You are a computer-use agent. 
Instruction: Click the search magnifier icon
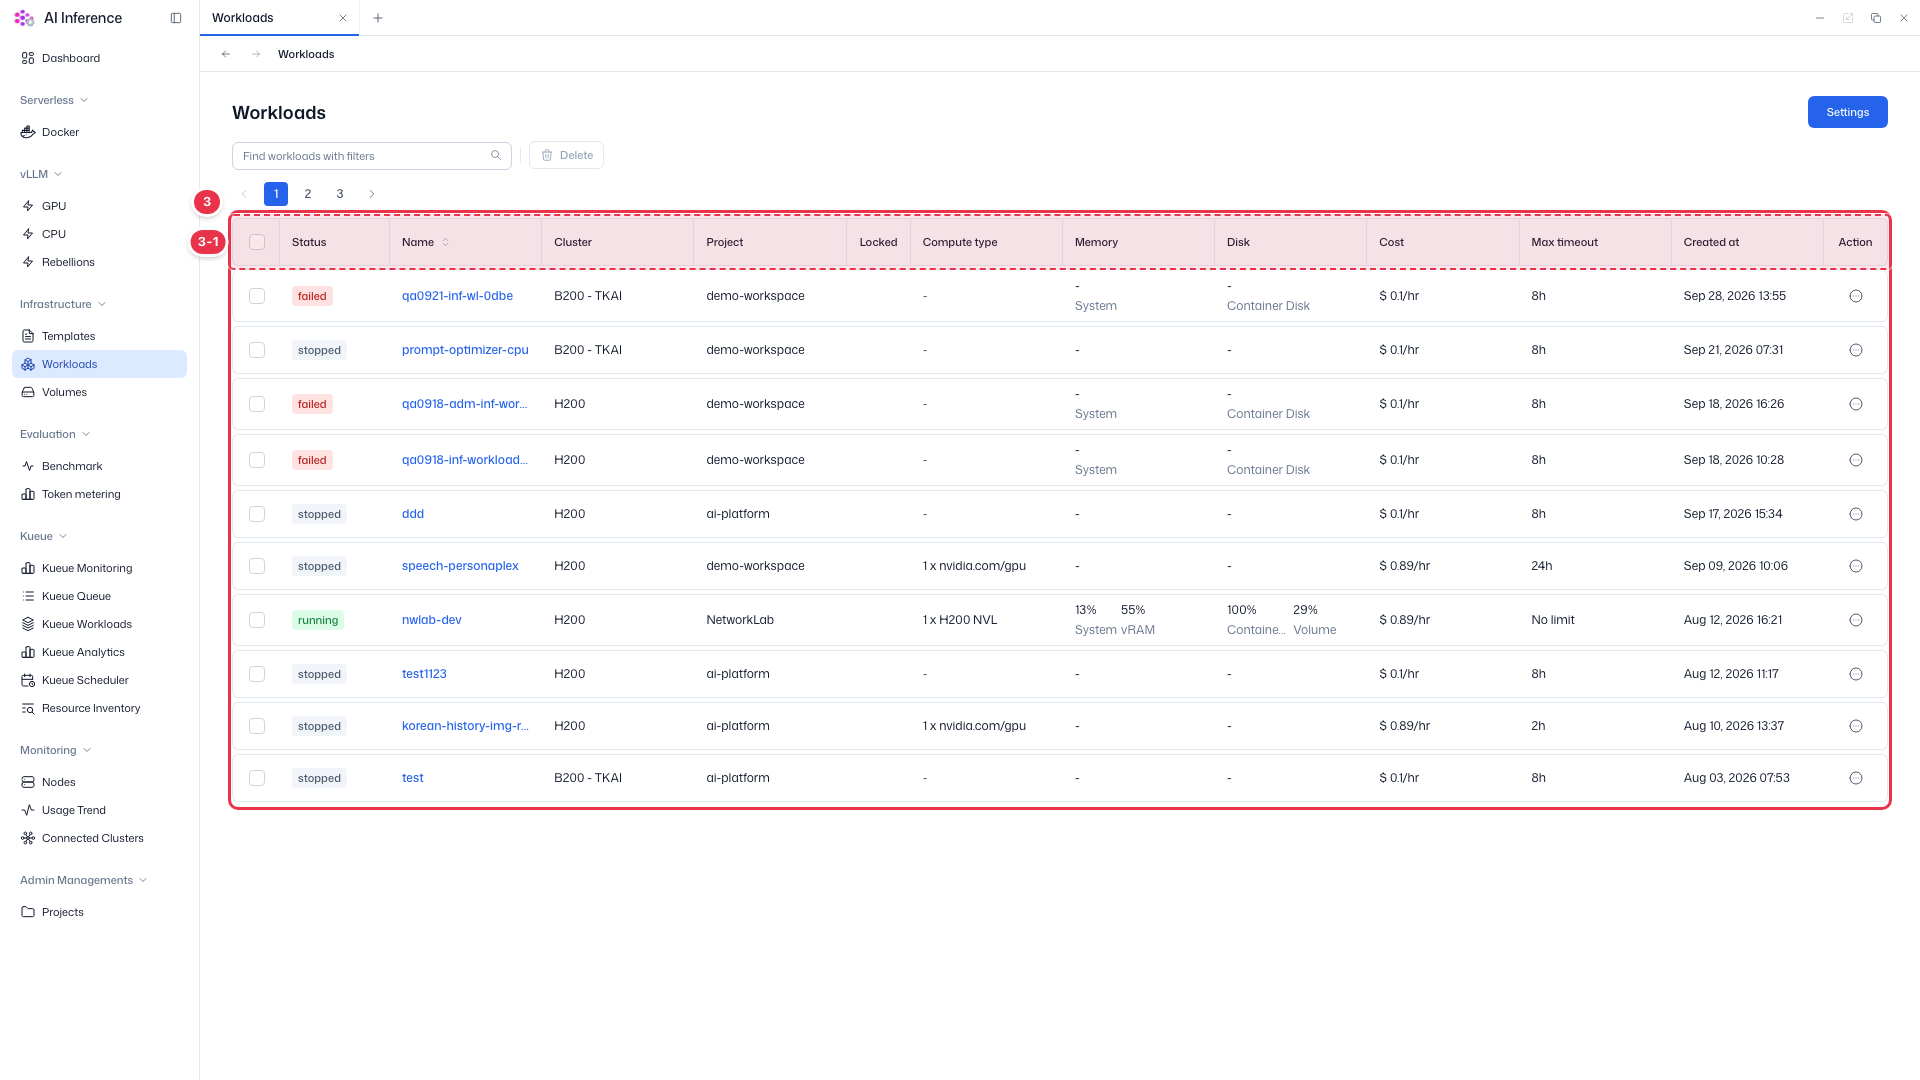click(x=496, y=155)
